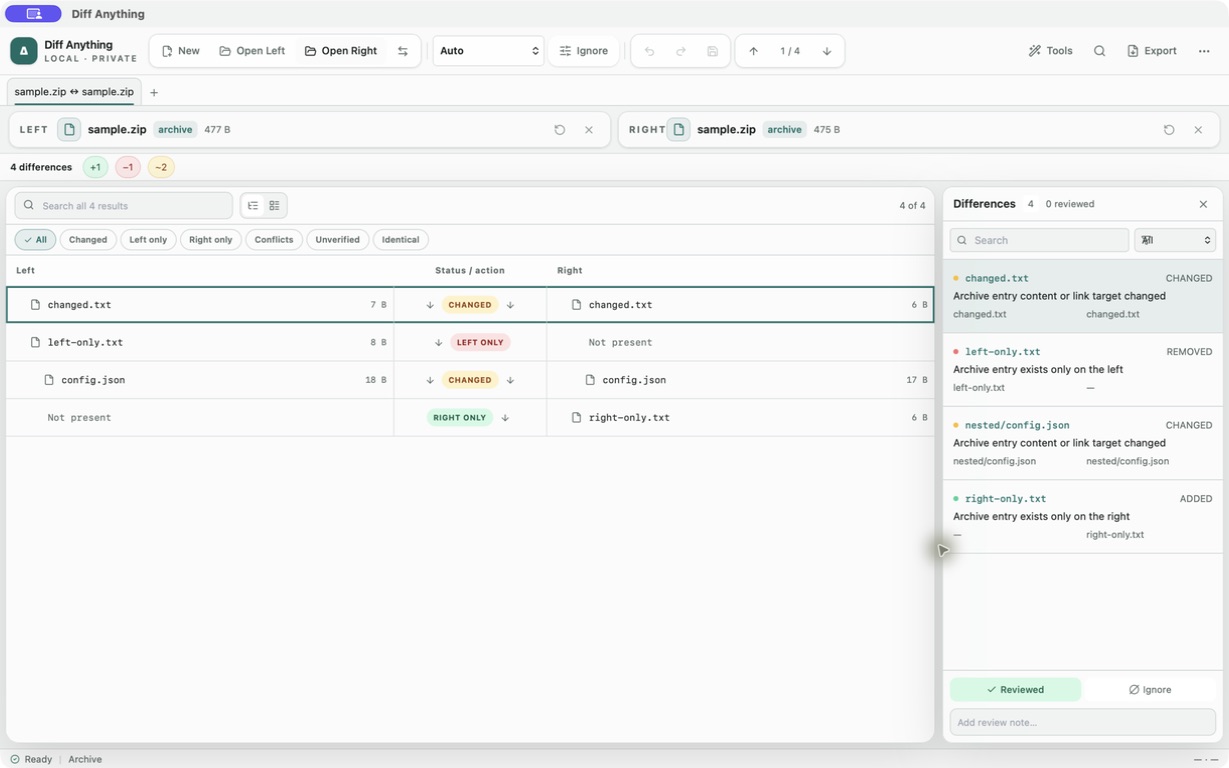Click the toolbar search magnifier icon
The image size is (1229, 768).
click(x=1099, y=51)
